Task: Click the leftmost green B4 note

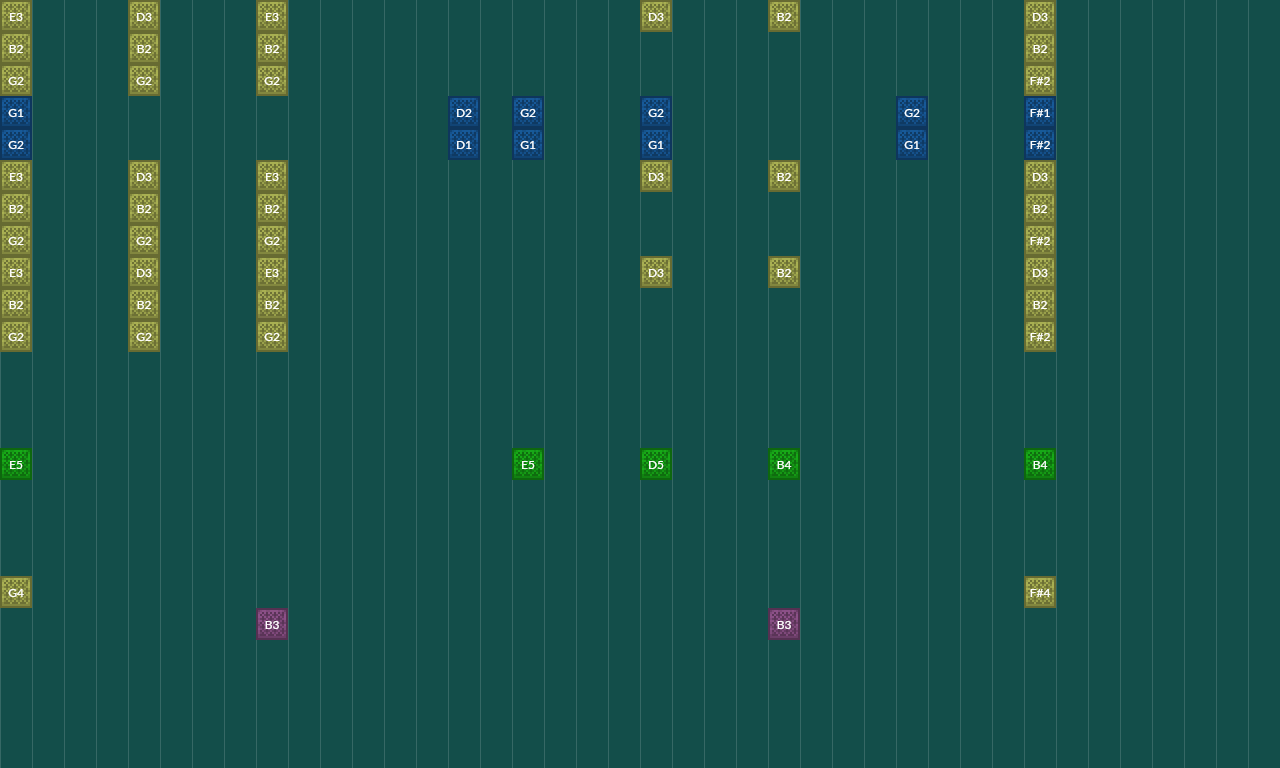Action: pyautogui.click(x=784, y=464)
